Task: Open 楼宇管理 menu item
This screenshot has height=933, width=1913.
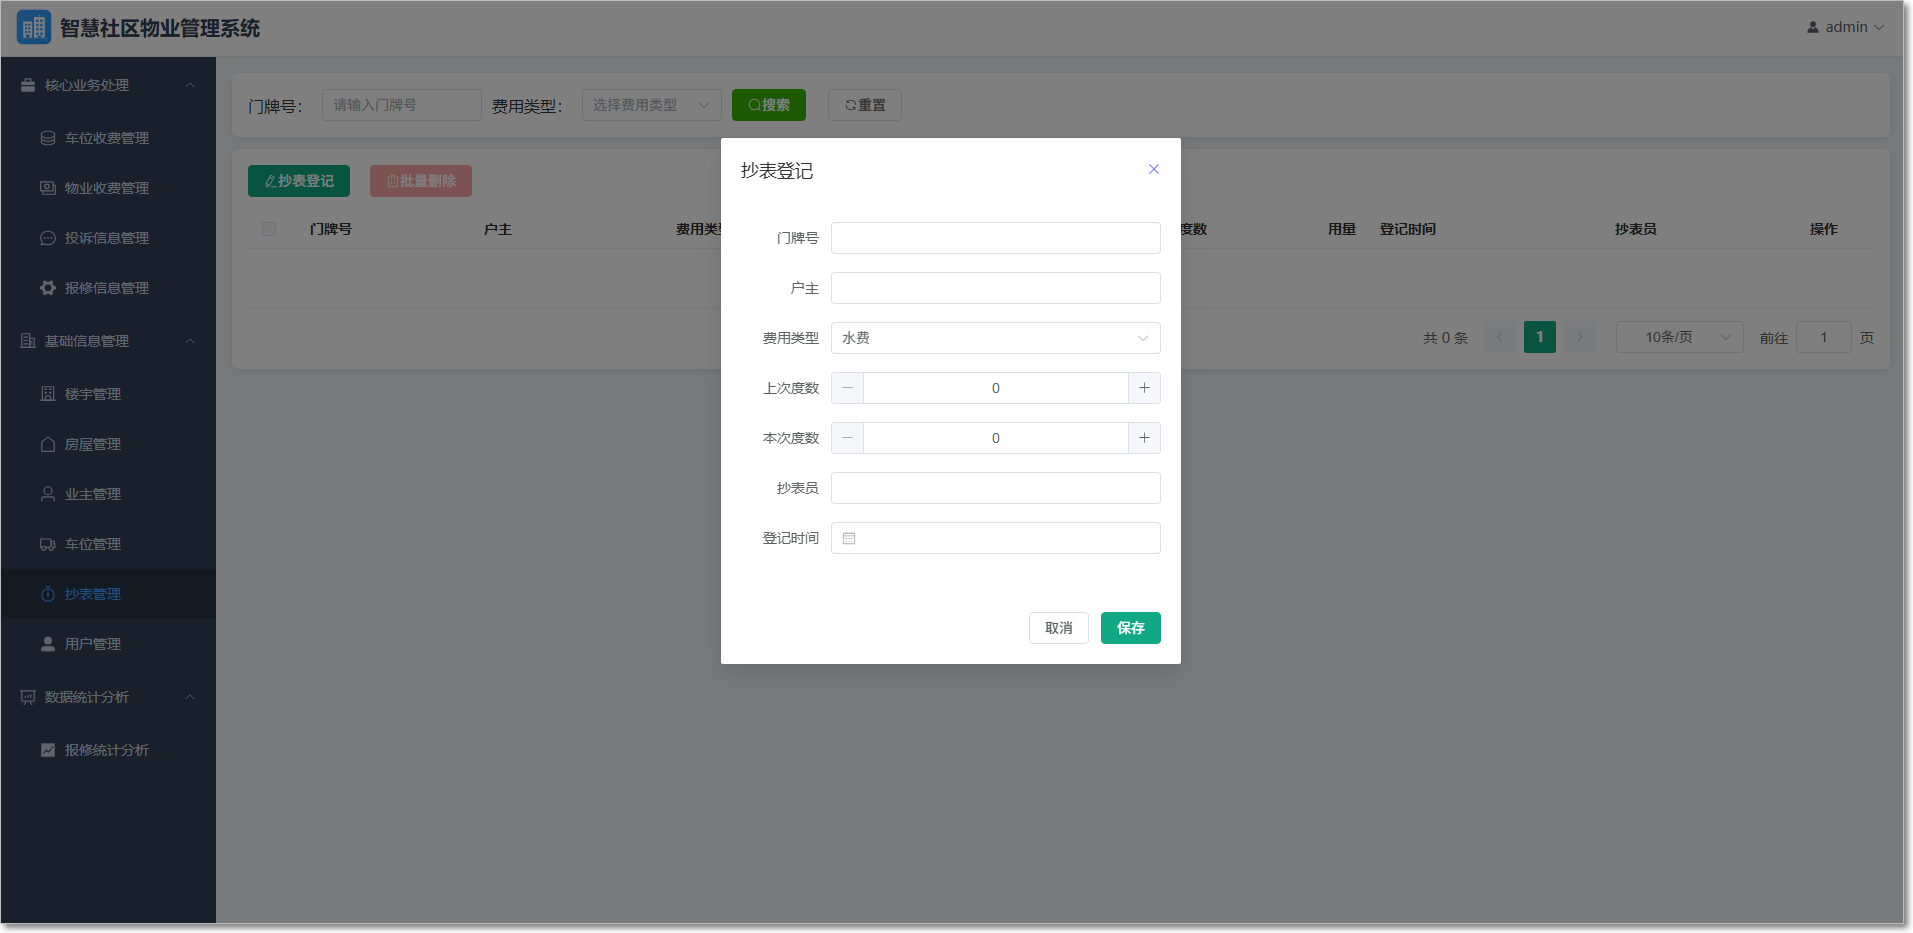Action: pos(108,394)
